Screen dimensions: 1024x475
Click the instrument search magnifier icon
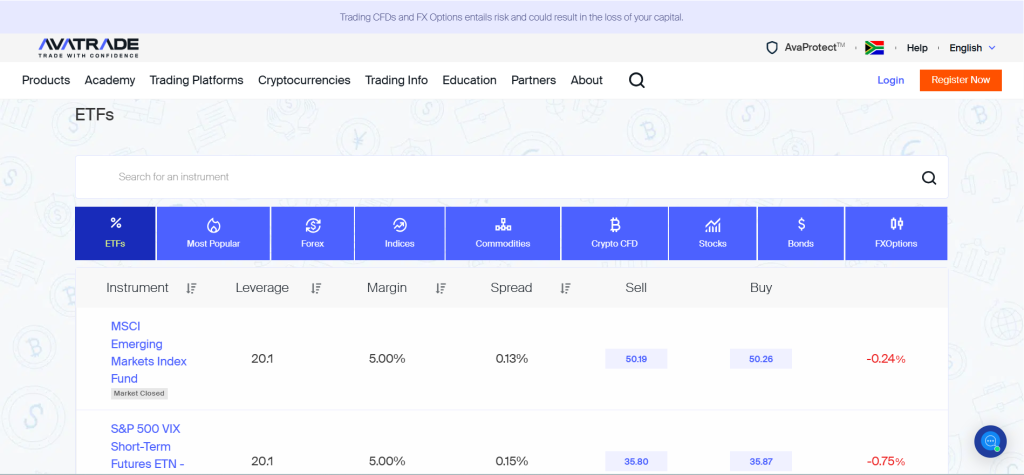coord(929,178)
